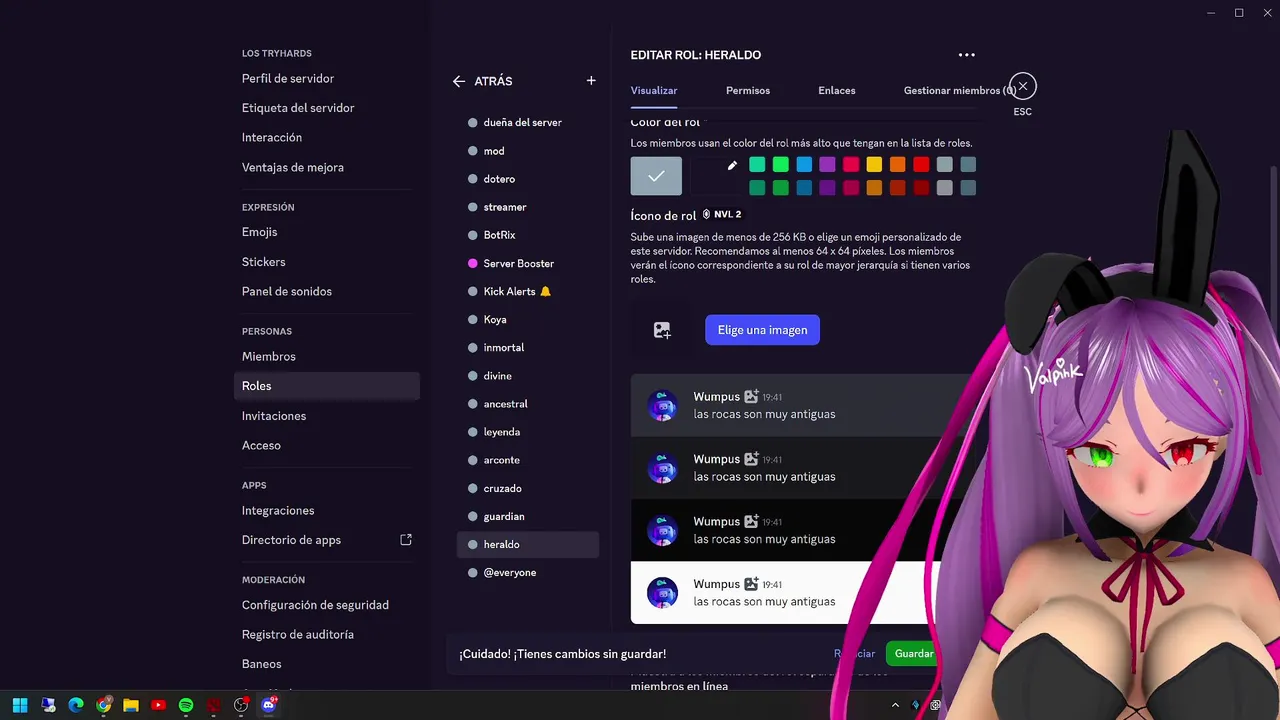Click the back arrow next to ATRÁS

pyautogui.click(x=459, y=81)
